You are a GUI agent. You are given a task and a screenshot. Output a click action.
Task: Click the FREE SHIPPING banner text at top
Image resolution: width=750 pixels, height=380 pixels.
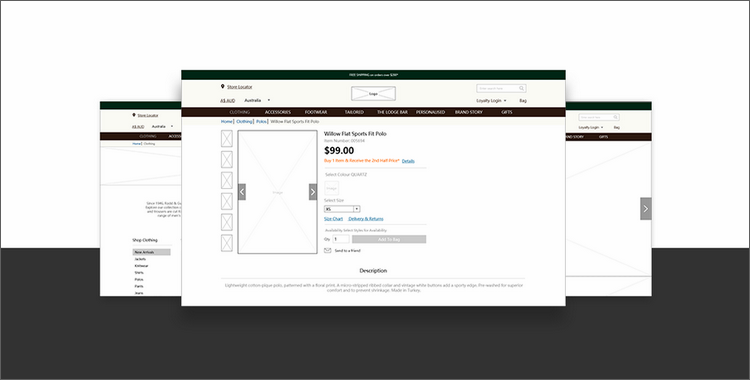point(374,75)
